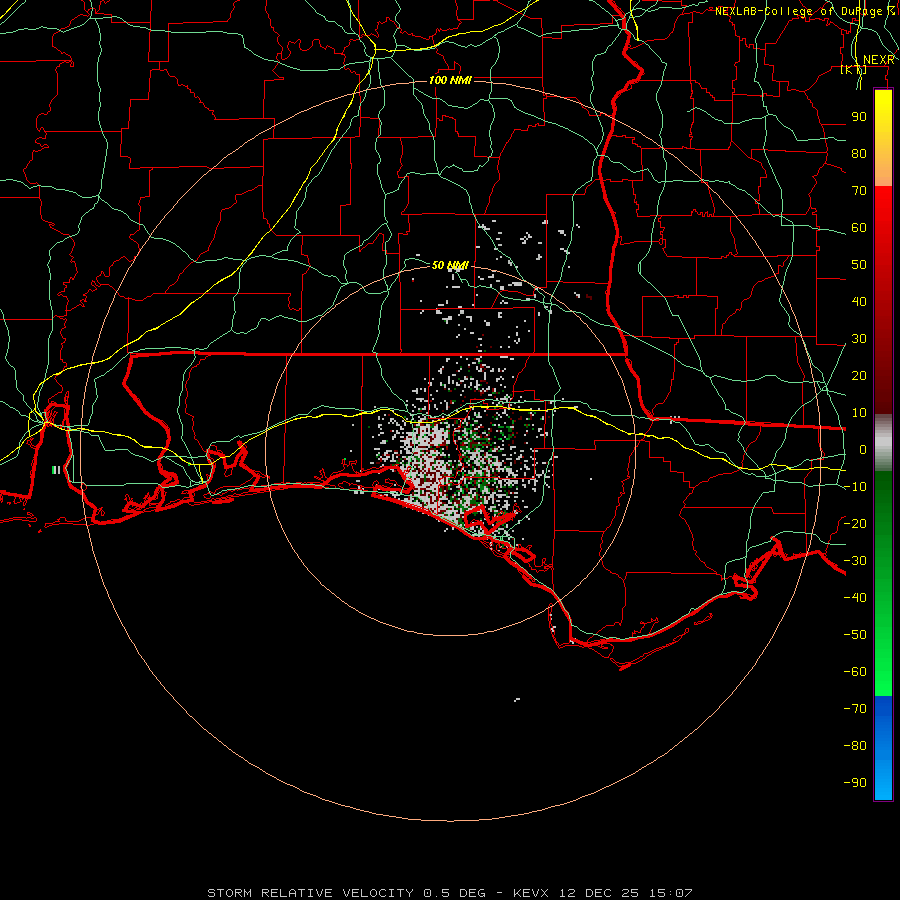Click the 60 value on the velocity legend
Screen dimensions: 900x900
(x=859, y=227)
